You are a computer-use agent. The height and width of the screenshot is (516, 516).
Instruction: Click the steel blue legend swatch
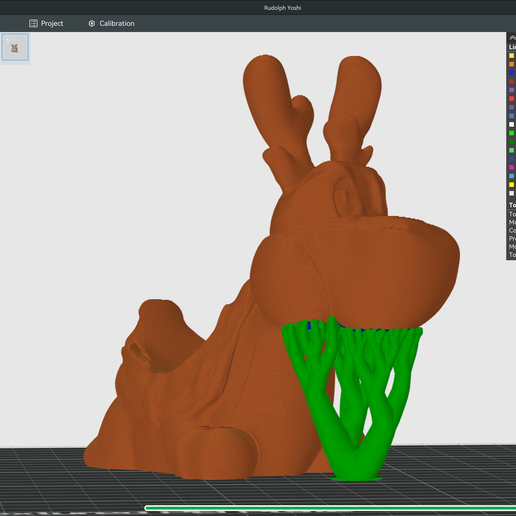(512, 116)
